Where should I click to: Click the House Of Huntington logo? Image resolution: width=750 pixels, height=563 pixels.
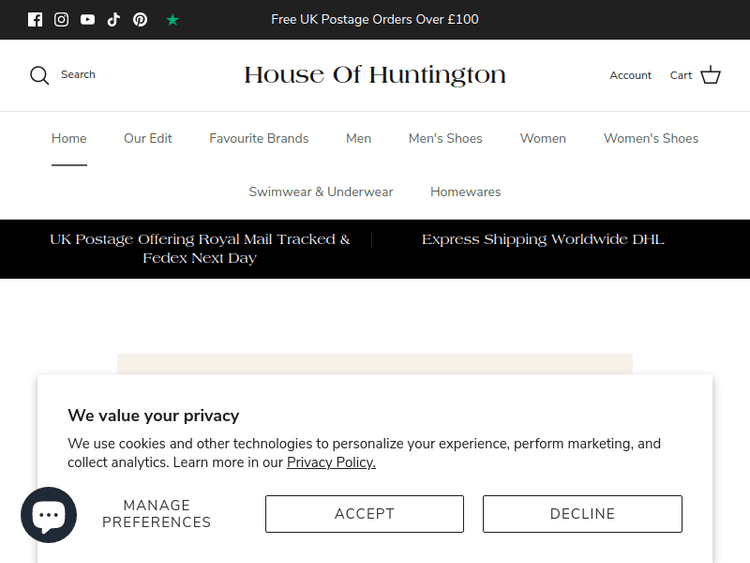point(375,75)
